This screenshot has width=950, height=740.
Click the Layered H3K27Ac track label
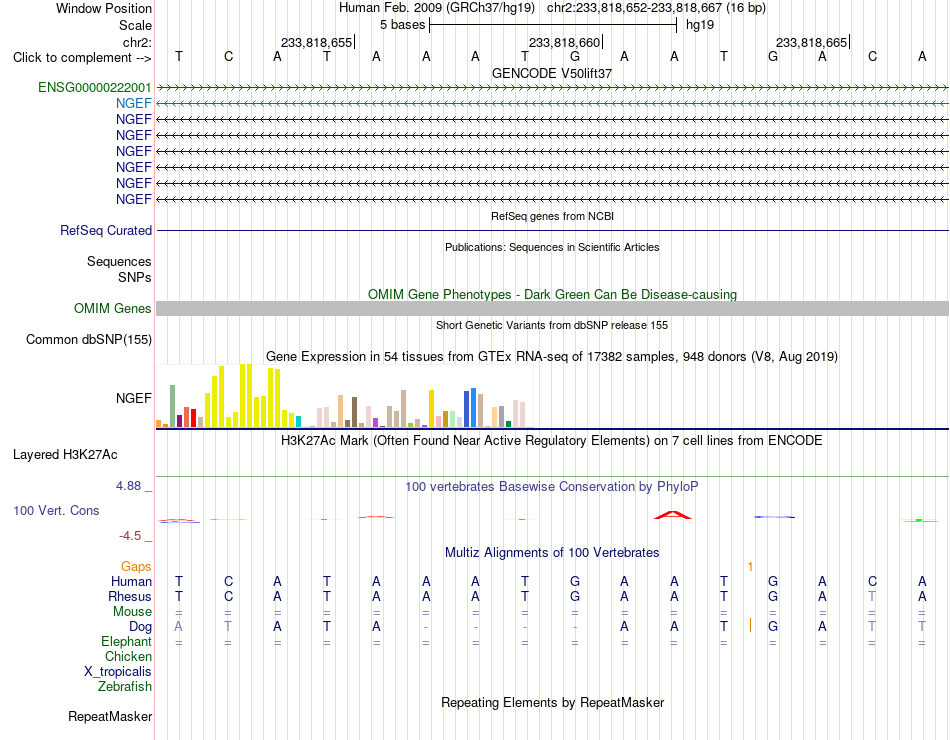pyautogui.click(x=65, y=455)
